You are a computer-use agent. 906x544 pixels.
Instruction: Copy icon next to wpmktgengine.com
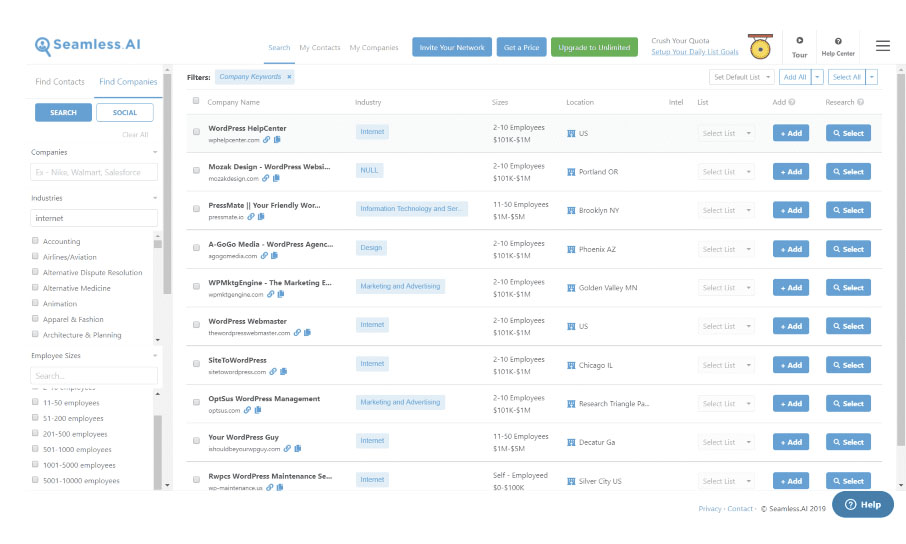(281, 294)
